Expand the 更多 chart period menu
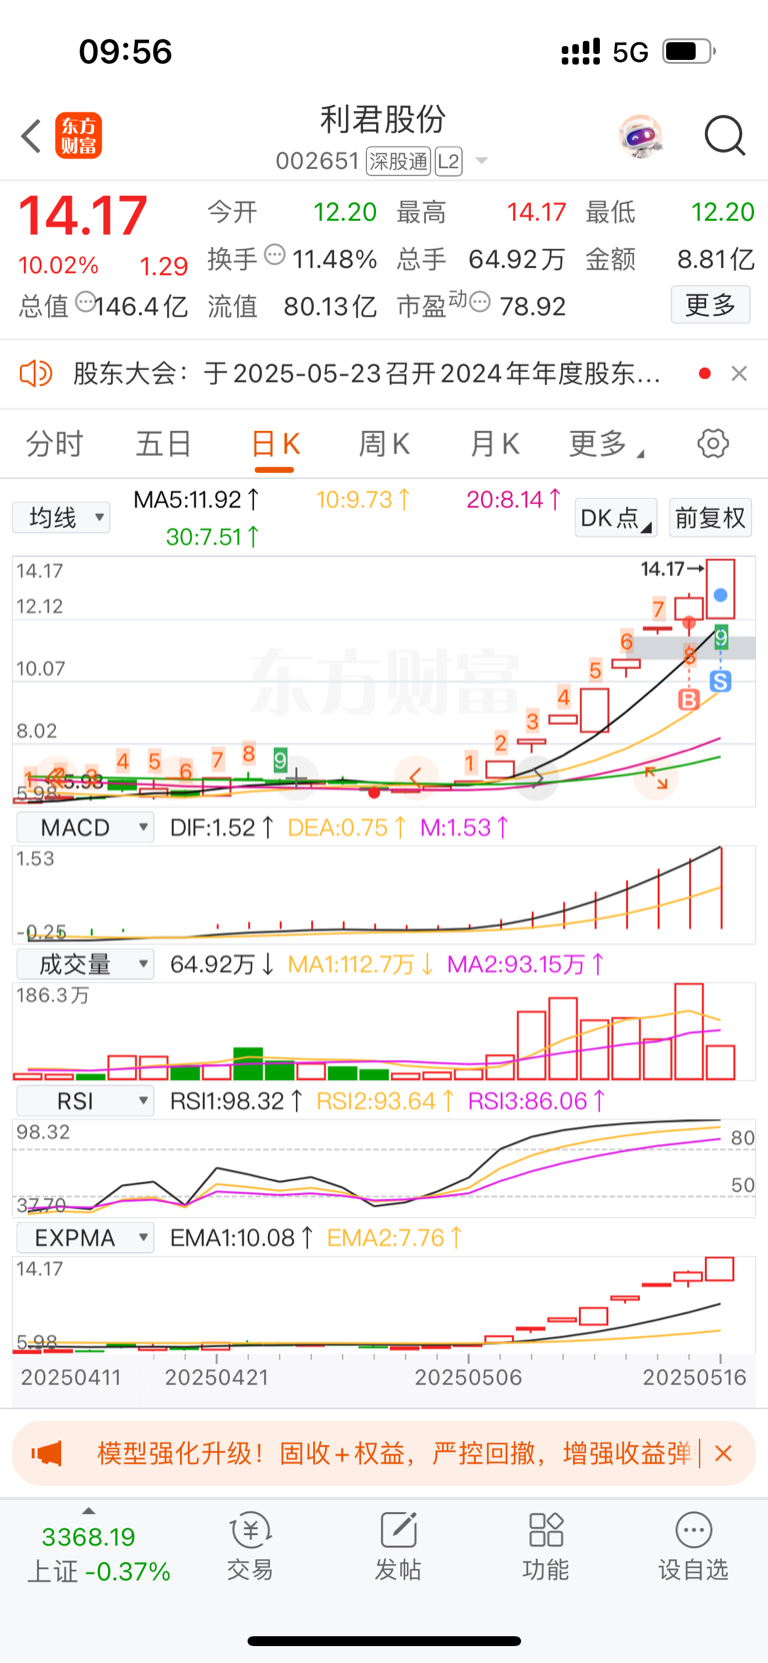 point(606,443)
